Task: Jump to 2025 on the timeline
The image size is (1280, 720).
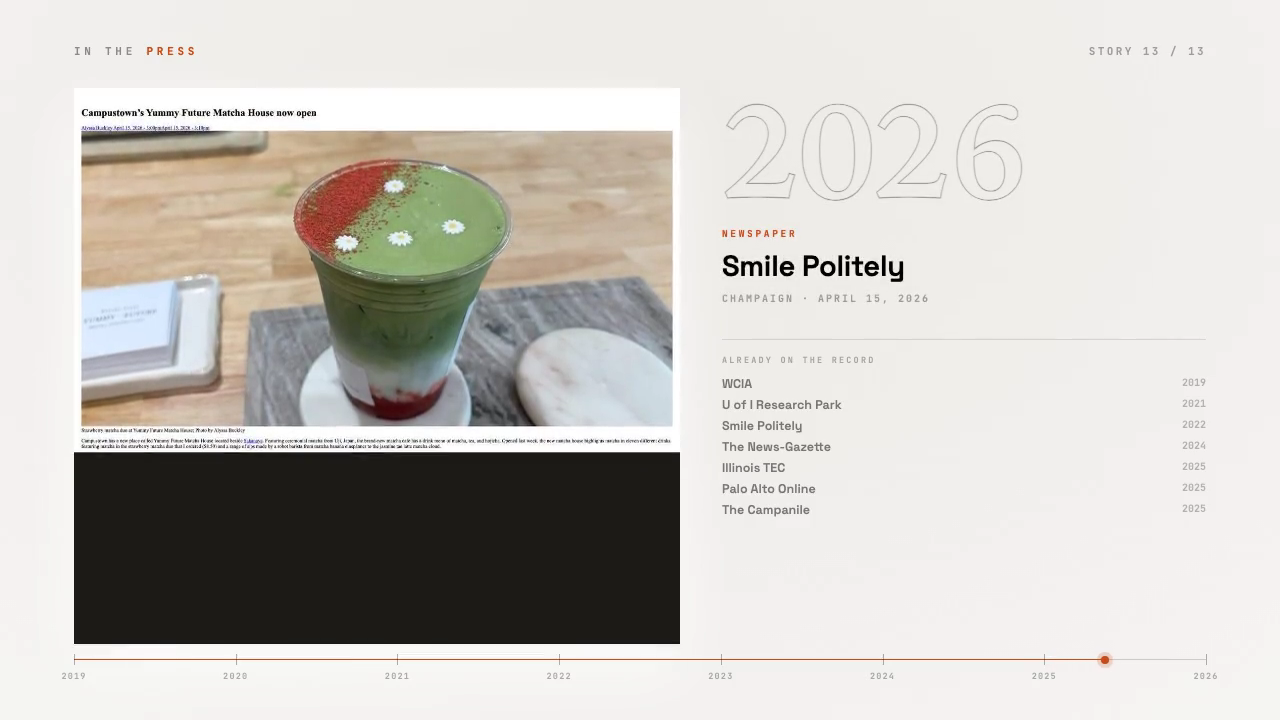Action: (1044, 676)
